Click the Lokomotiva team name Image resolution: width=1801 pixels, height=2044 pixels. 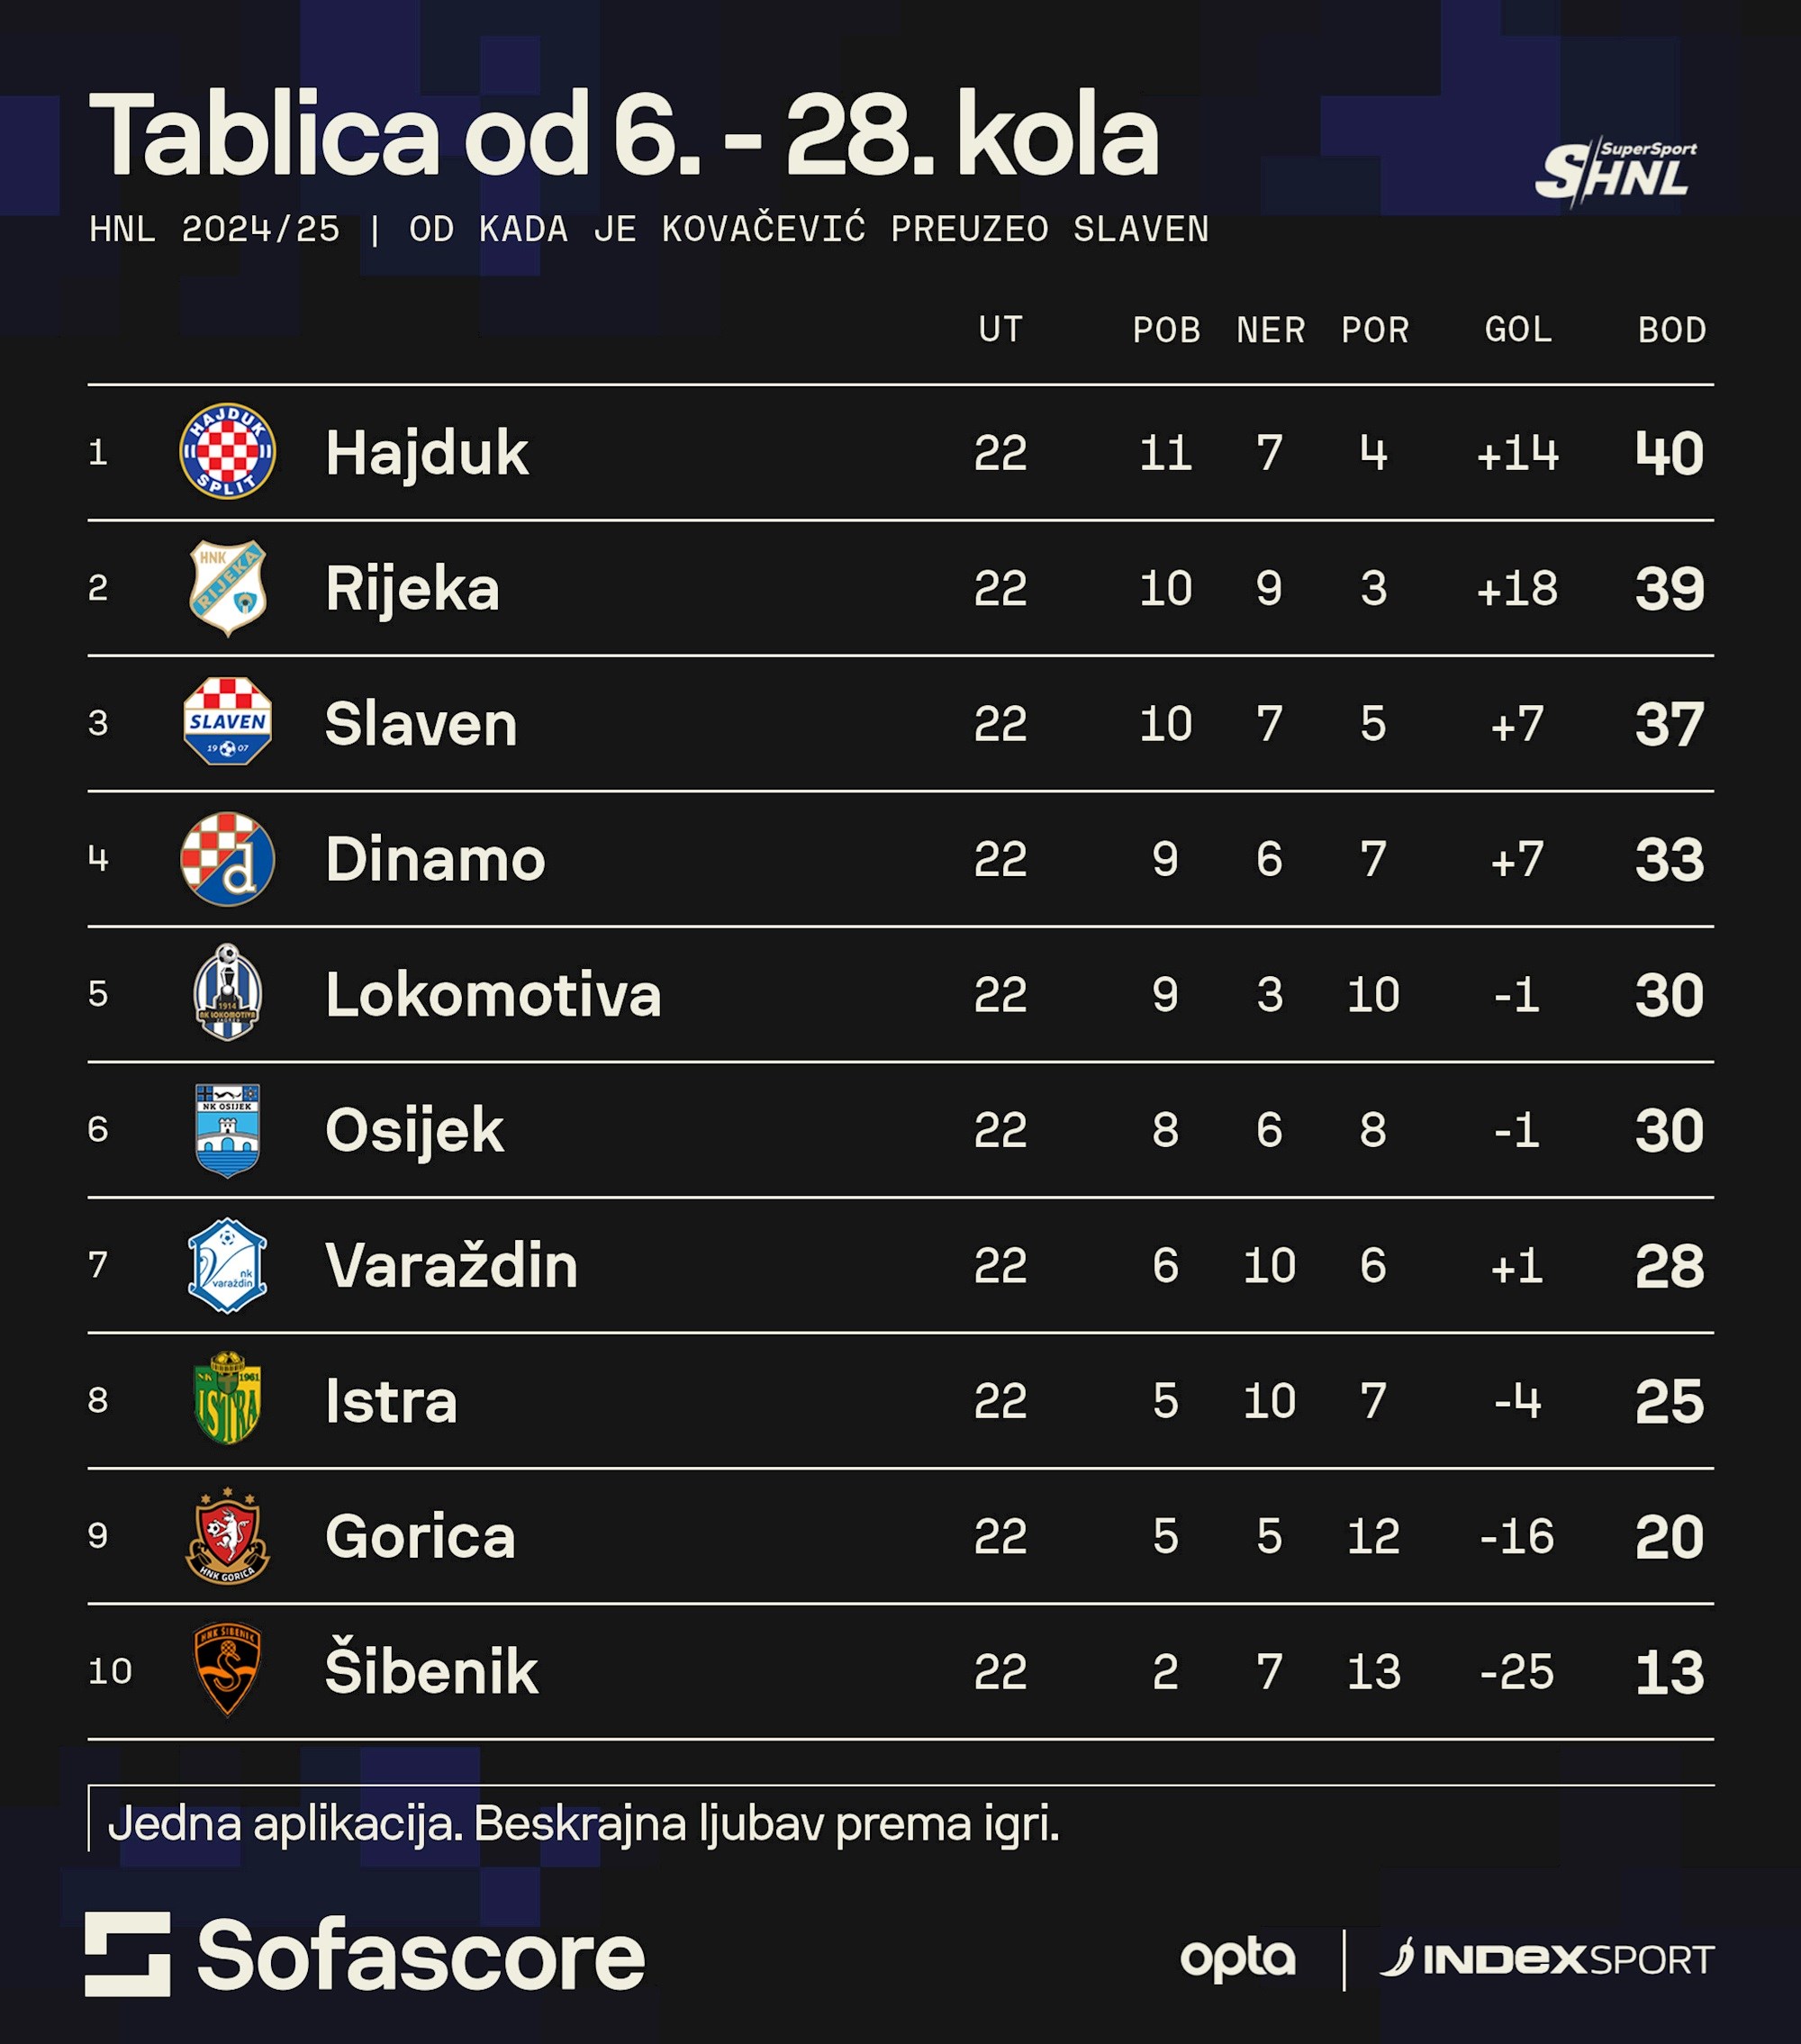493,995
